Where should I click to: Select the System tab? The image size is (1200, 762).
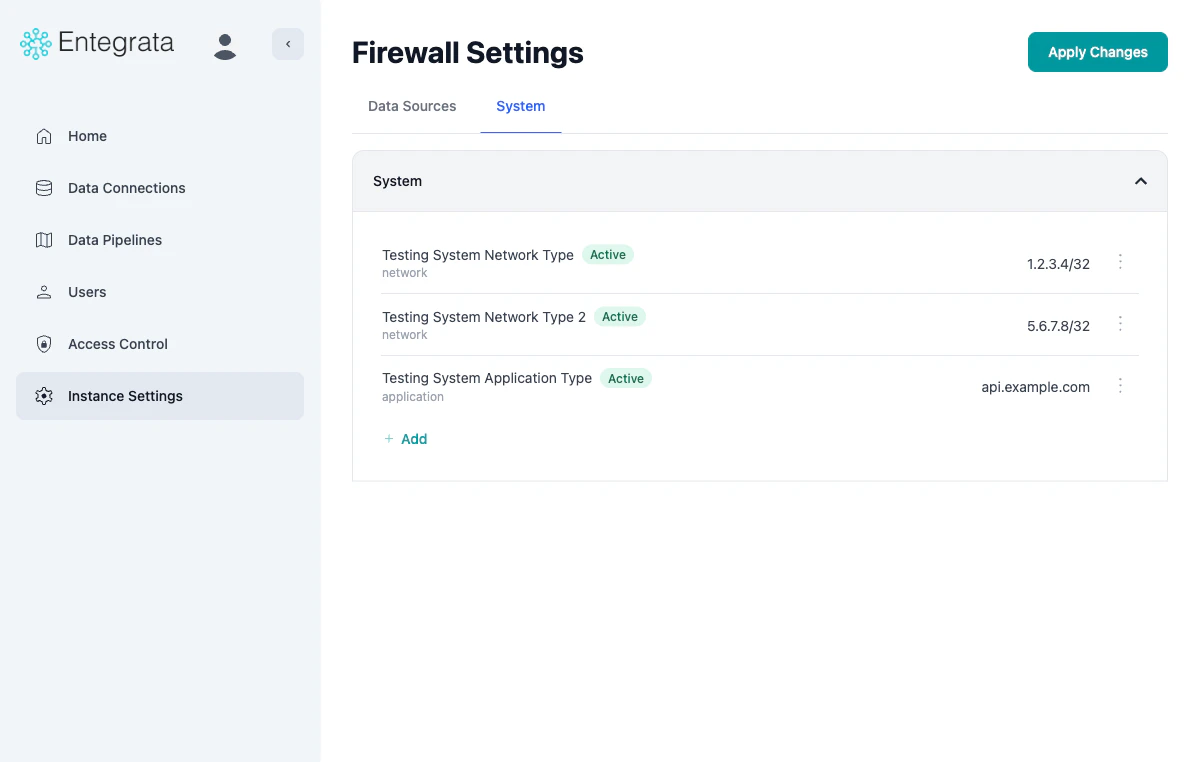(520, 106)
